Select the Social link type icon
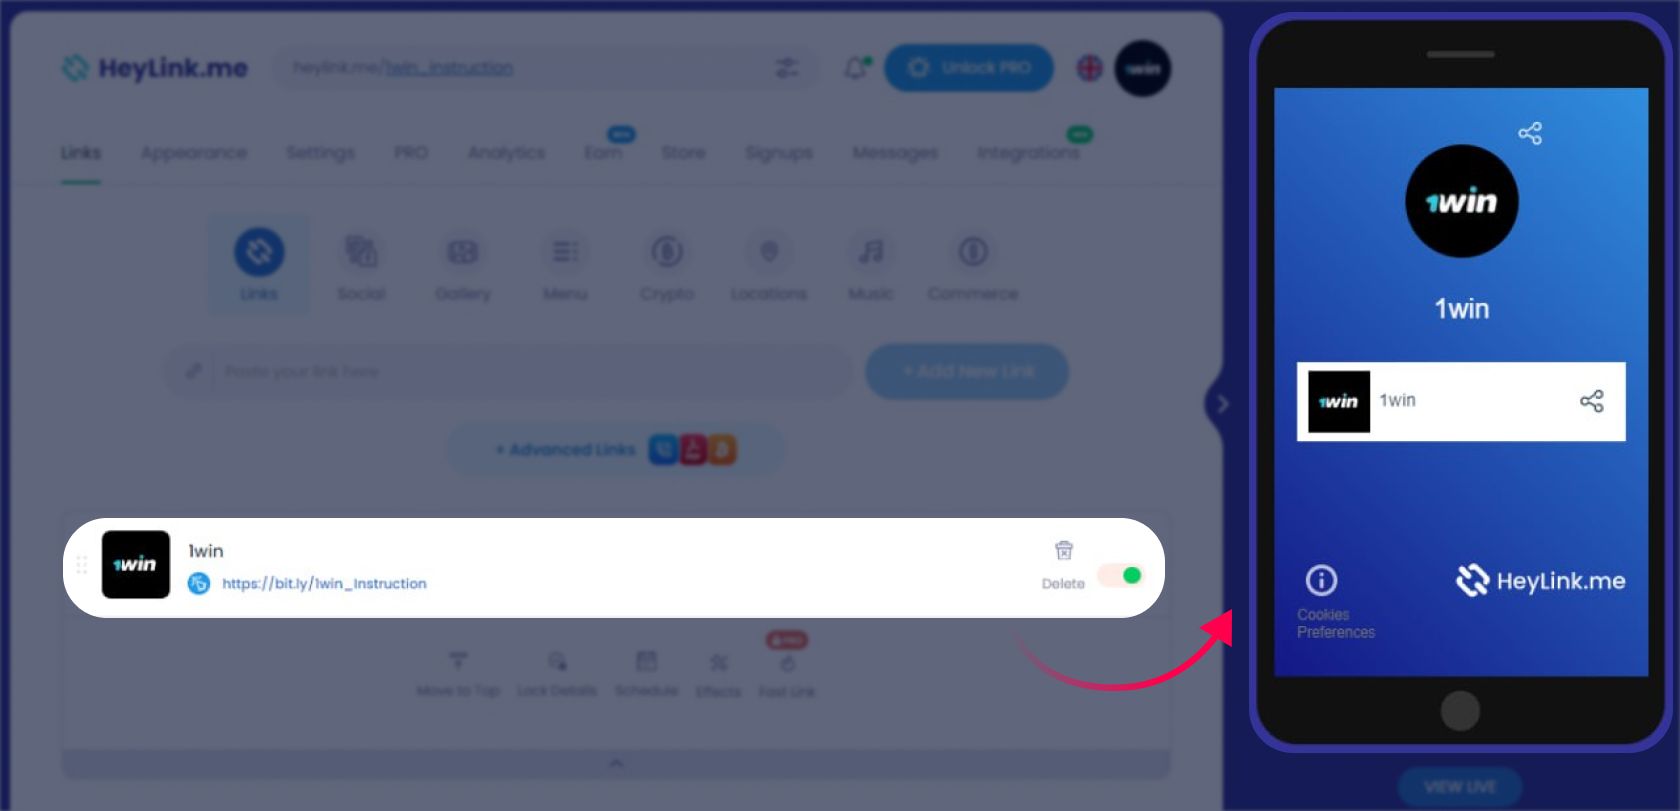The height and width of the screenshot is (811, 1680). [361, 266]
